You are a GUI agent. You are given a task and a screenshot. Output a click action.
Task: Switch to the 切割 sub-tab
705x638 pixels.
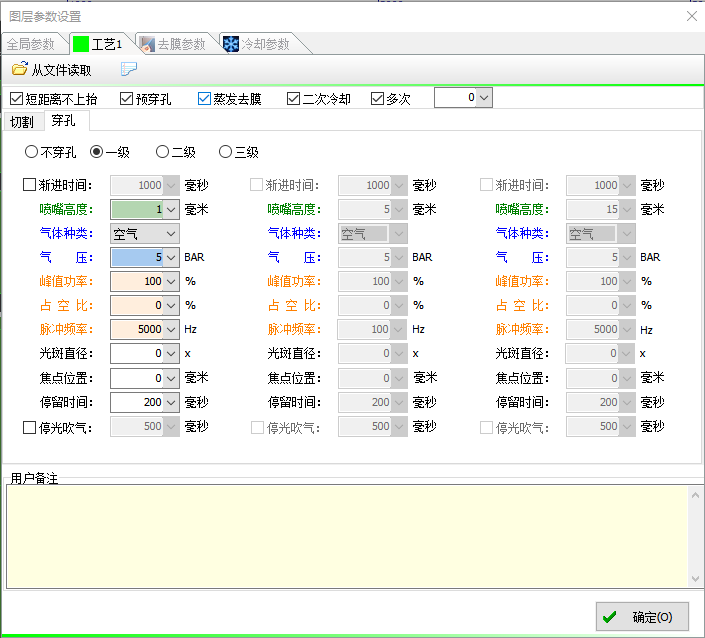pos(22,122)
